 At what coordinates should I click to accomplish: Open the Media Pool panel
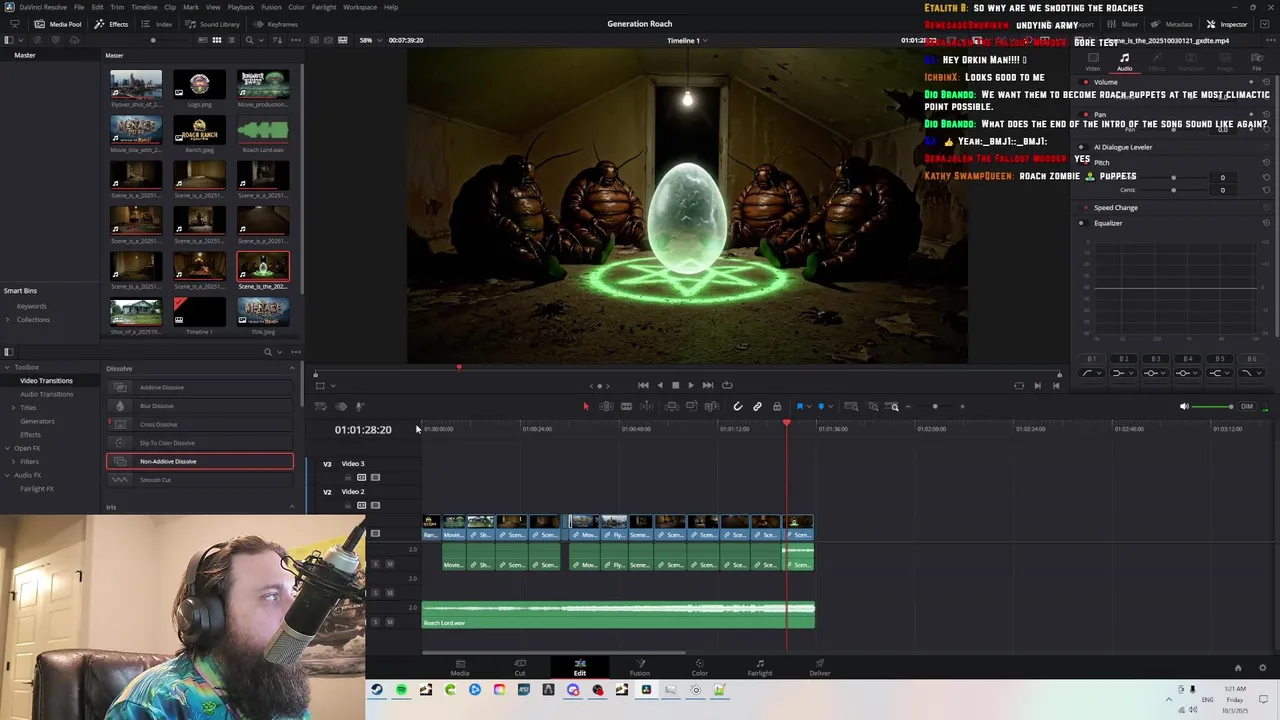click(58, 24)
